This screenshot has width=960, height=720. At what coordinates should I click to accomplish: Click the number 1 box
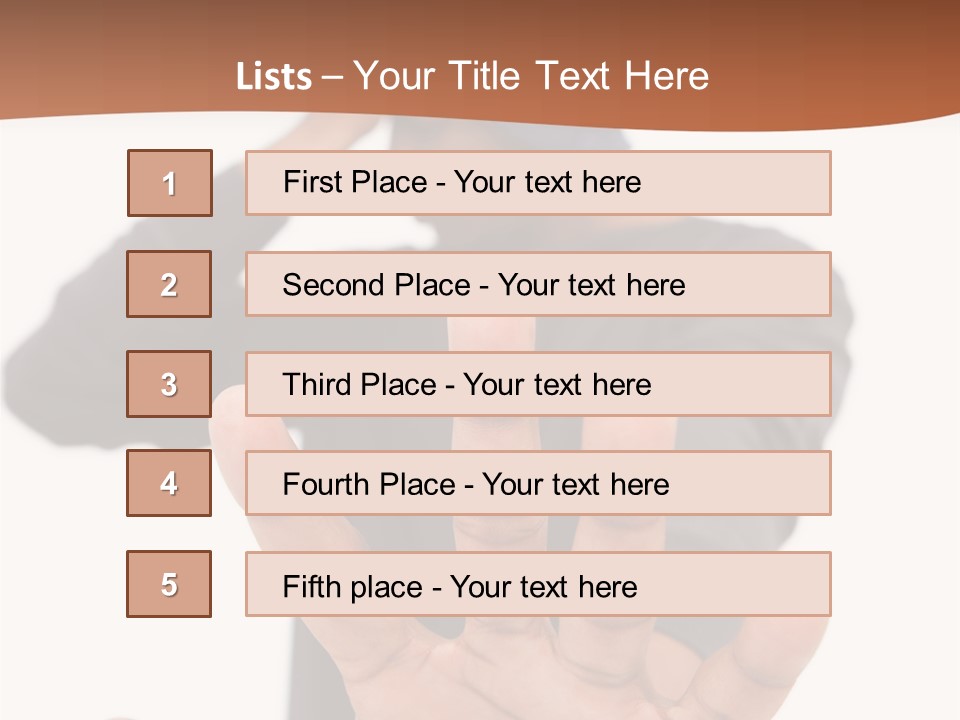pyautogui.click(x=170, y=183)
